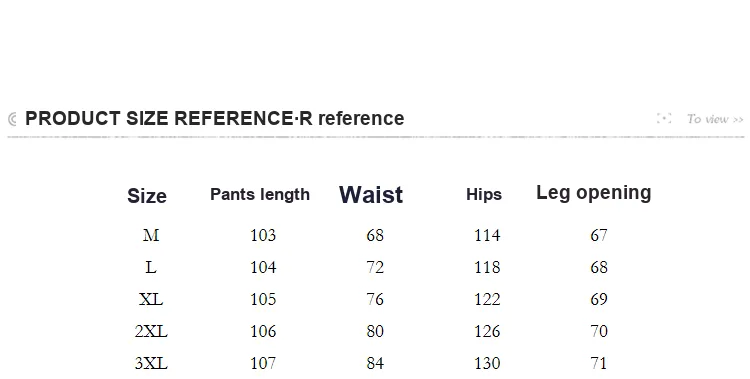Select the Size column header
Screen dimensions: 750x379
147,196
